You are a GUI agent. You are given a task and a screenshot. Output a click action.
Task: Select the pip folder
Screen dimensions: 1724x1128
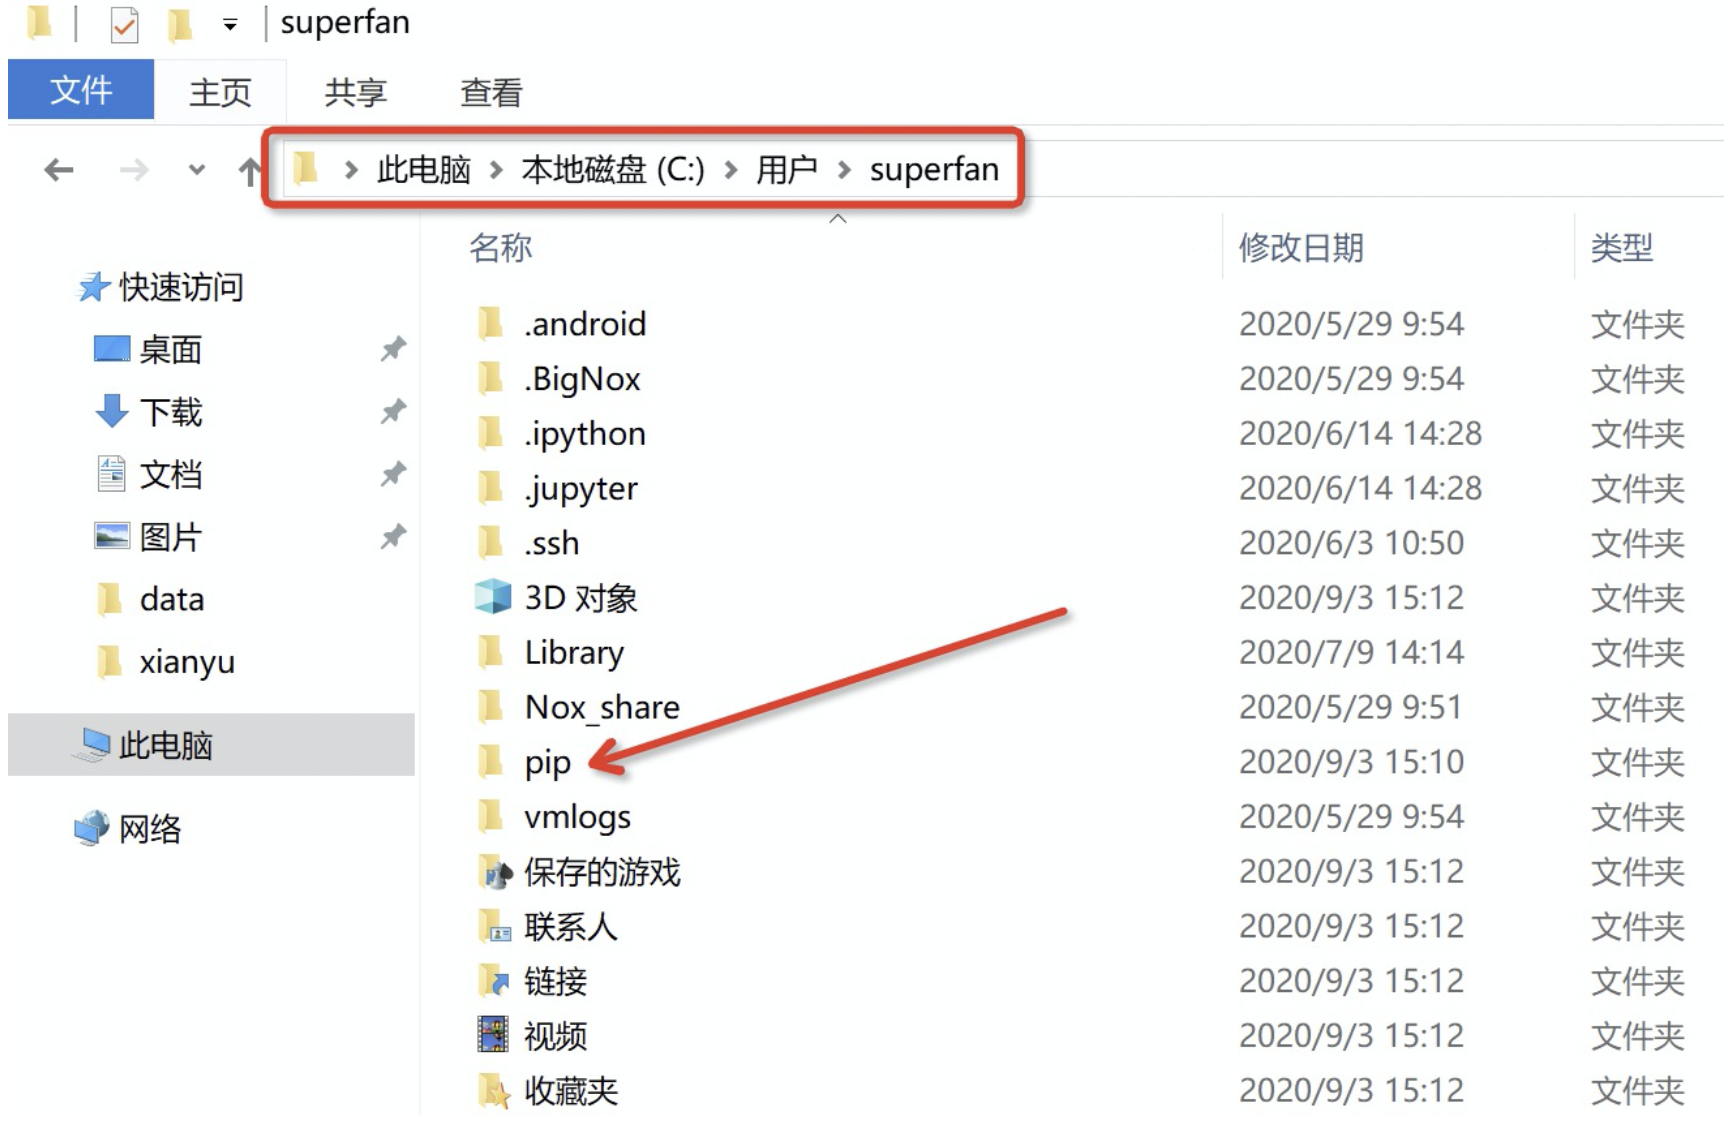pyautogui.click(x=547, y=762)
